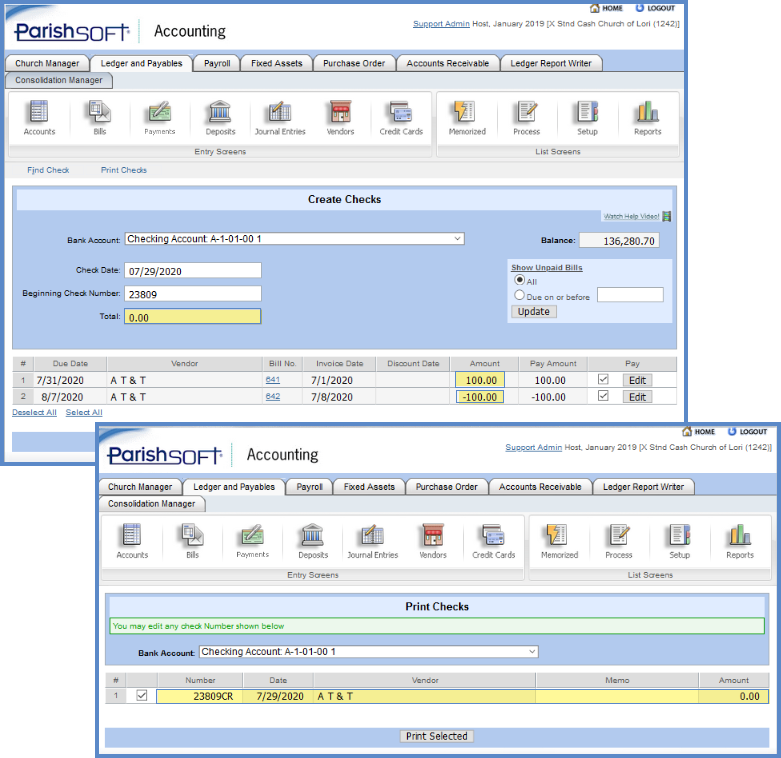Screen dimensions: 781x758
Task: Click into the Check Date field
Action: [193, 270]
